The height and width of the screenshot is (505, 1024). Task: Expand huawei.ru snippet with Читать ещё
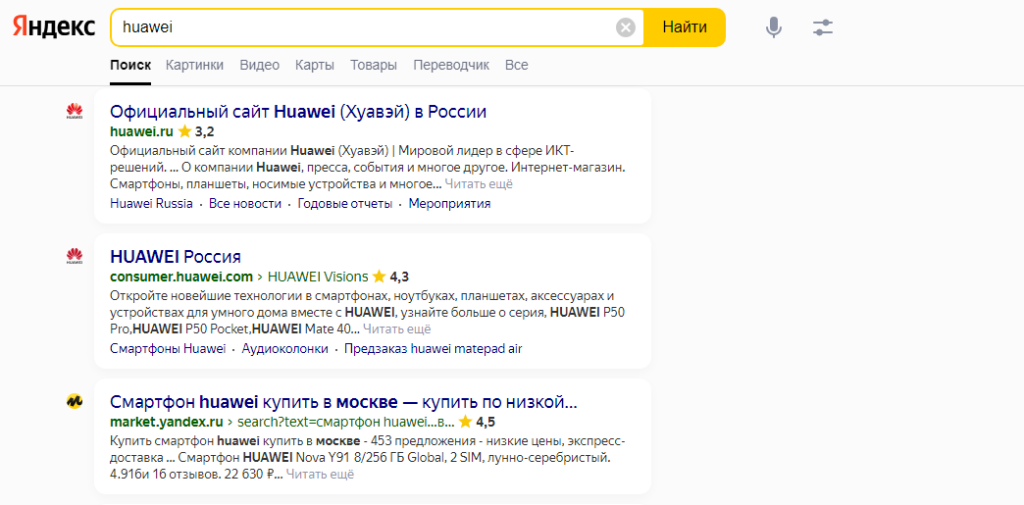[x=479, y=184]
